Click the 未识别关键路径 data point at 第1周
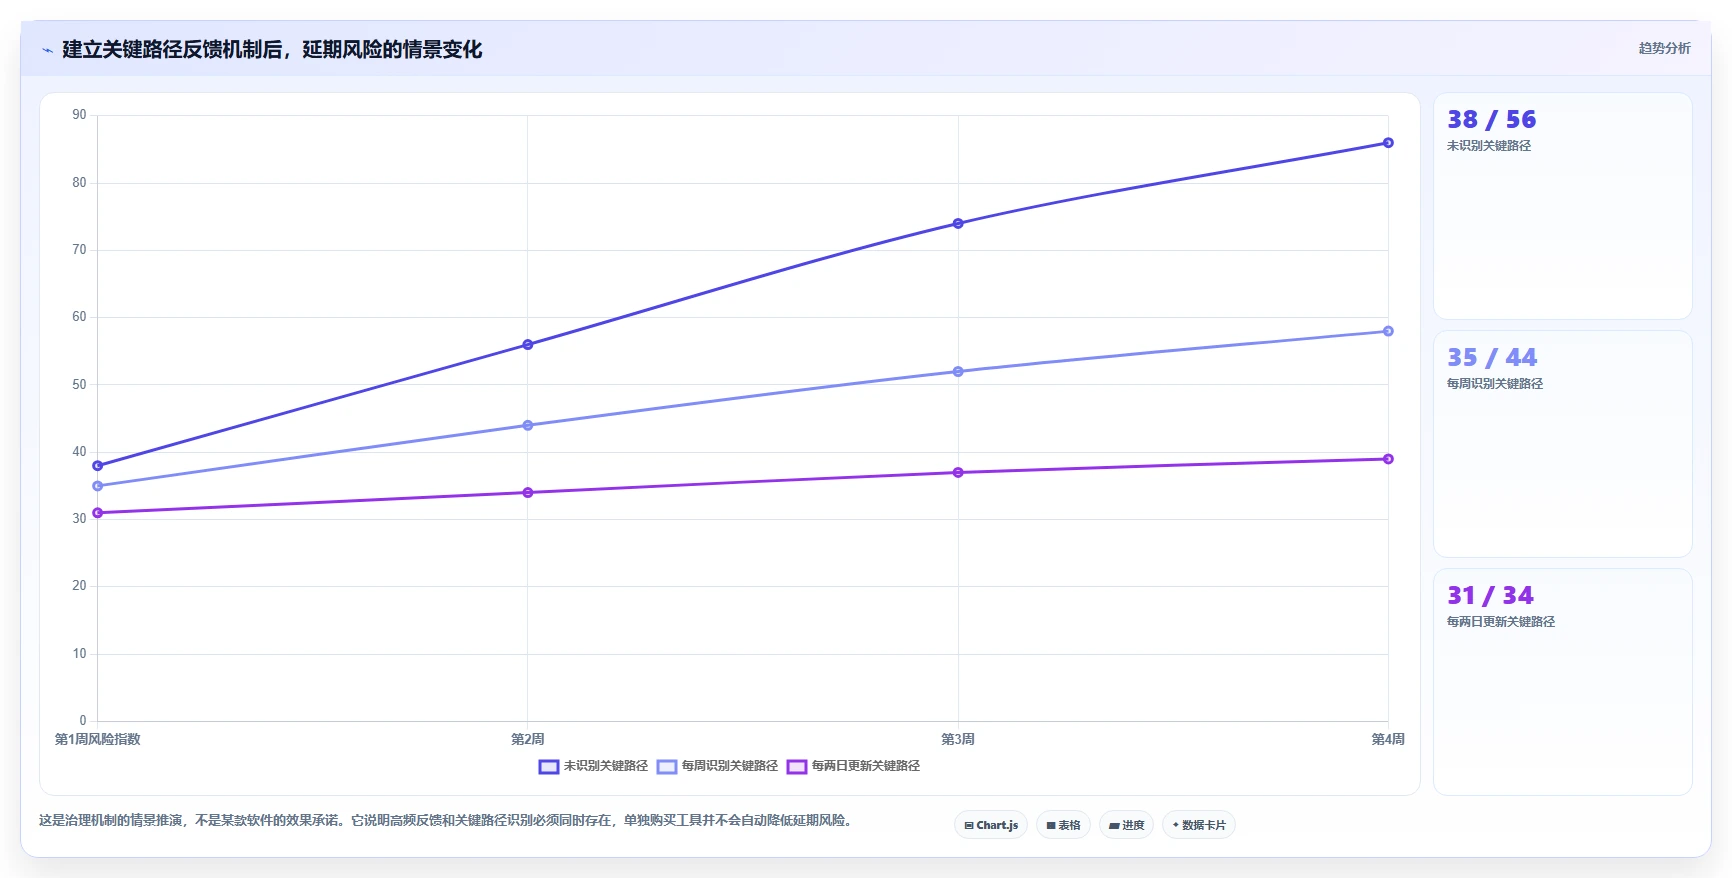1732x878 pixels. point(97,466)
